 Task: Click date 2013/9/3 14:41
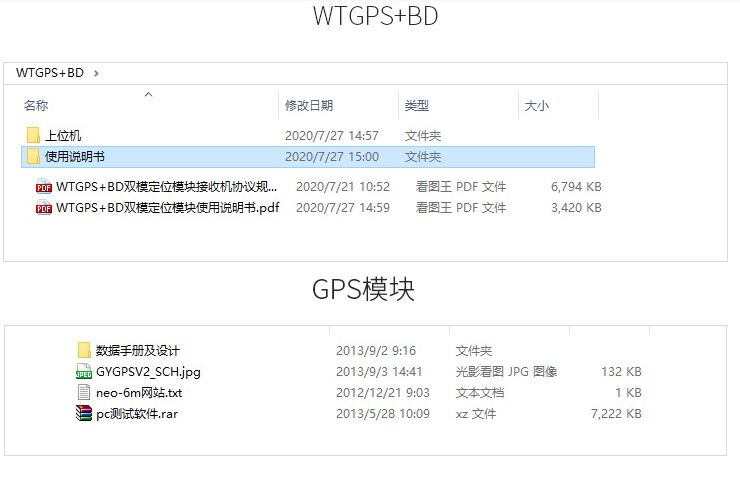click(x=379, y=372)
